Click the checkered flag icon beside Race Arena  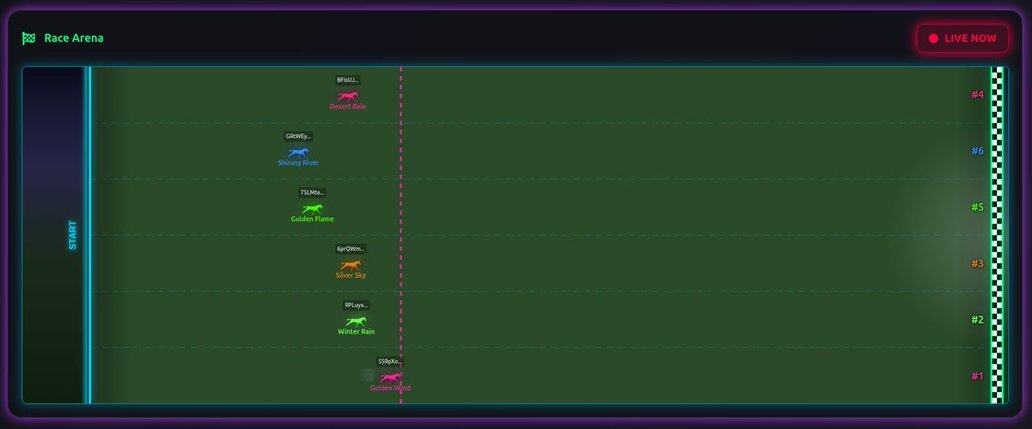(29, 38)
